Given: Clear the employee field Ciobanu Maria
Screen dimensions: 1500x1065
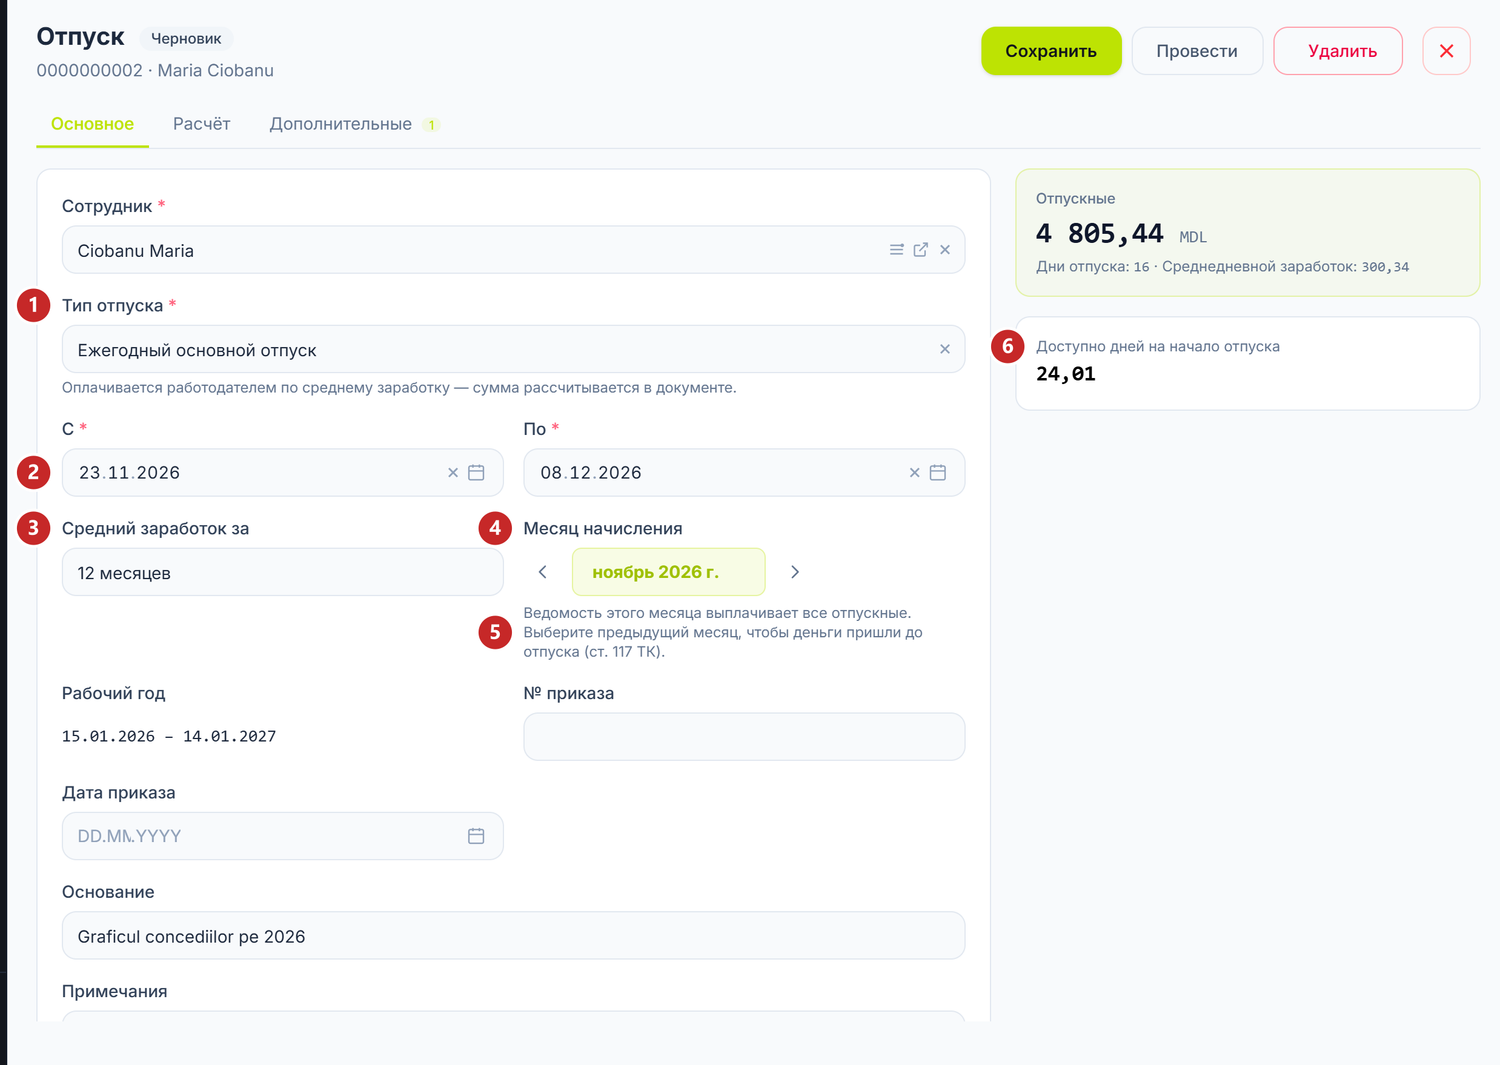Looking at the screenshot, I should [x=945, y=250].
